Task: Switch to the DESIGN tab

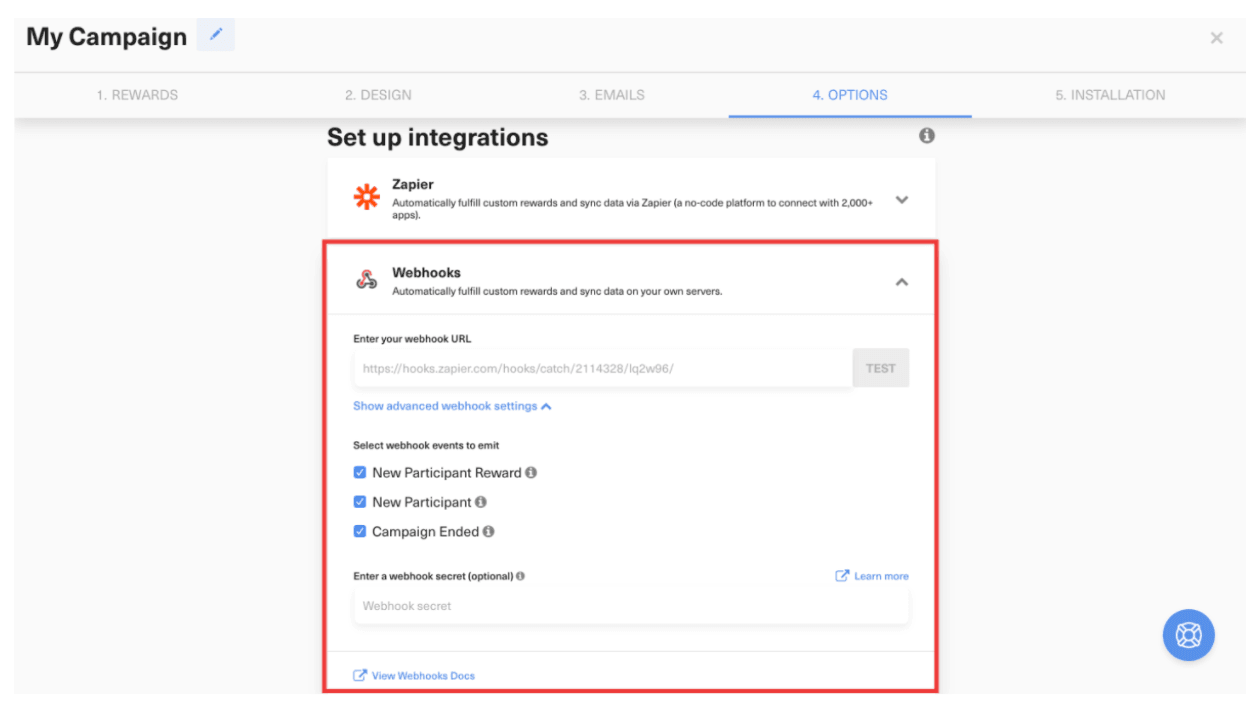Action: [378, 95]
